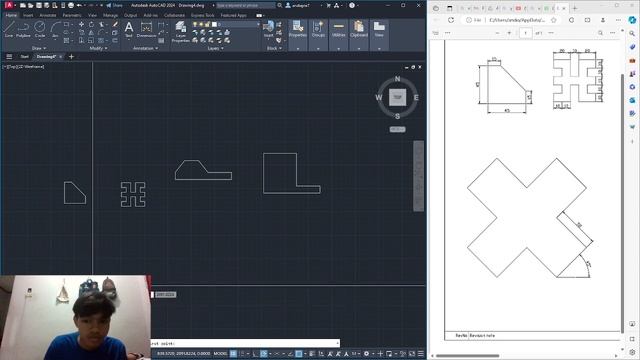Screen dimensions: 640x360
Task: Click the PDF zoom out minus button
Action: tap(497, 33)
